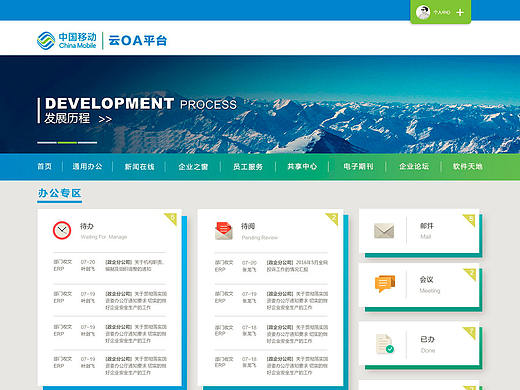The width and height of the screenshot is (520, 390).
Task: Open the 新闻在线 menu
Action: (x=139, y=167)
